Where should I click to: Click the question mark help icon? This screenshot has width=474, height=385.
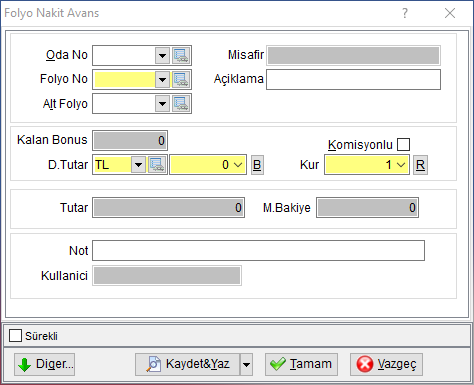[405, 13]
